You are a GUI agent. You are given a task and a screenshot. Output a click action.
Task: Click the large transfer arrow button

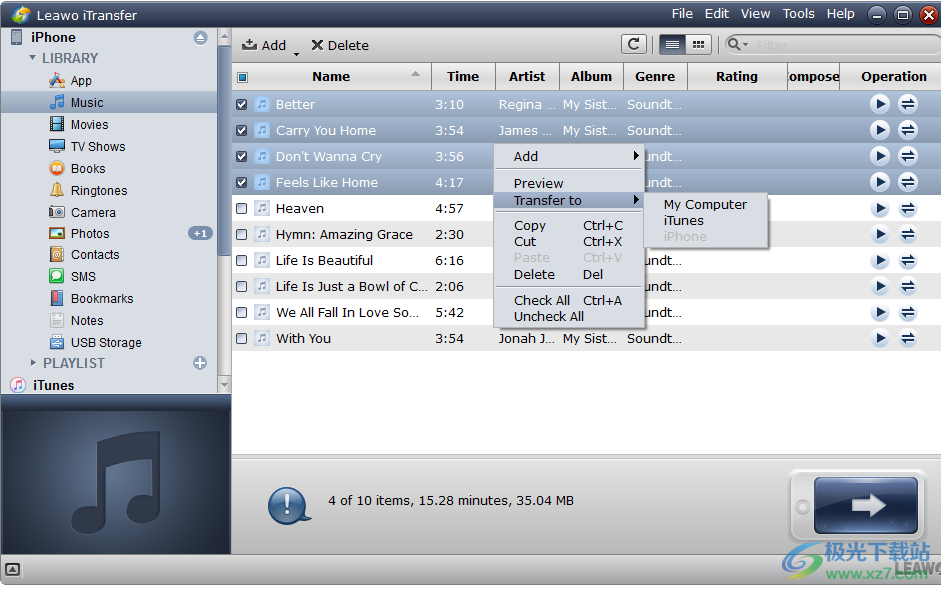coord(865,505)
